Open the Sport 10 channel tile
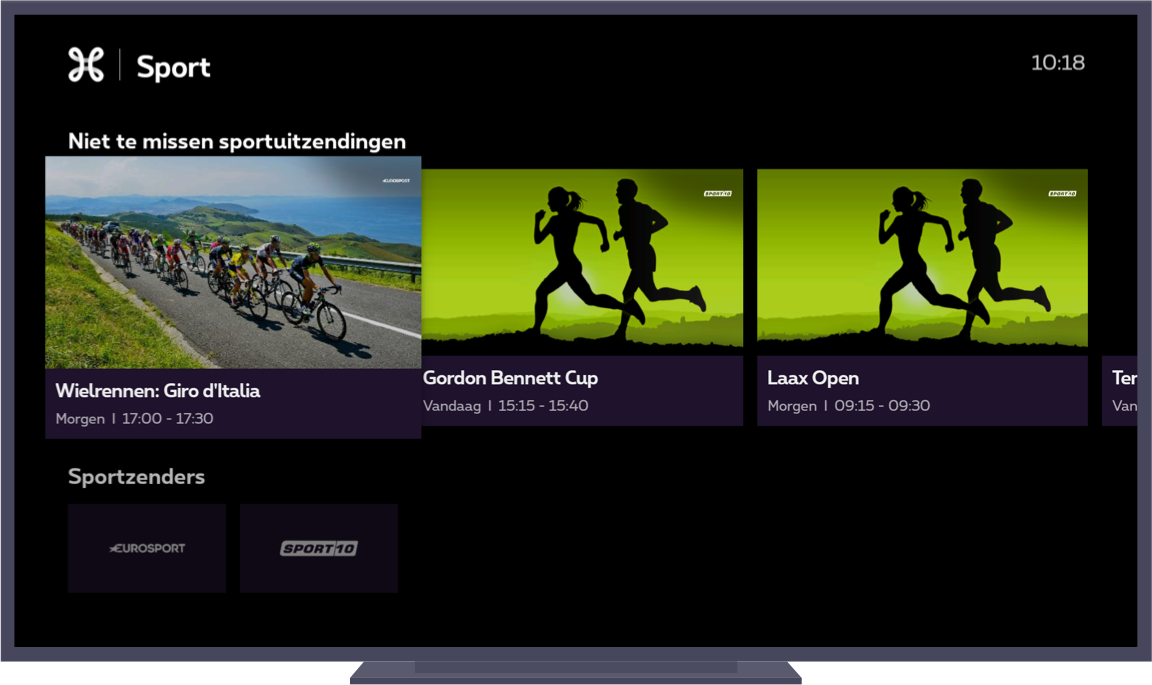 click(318, 548)
